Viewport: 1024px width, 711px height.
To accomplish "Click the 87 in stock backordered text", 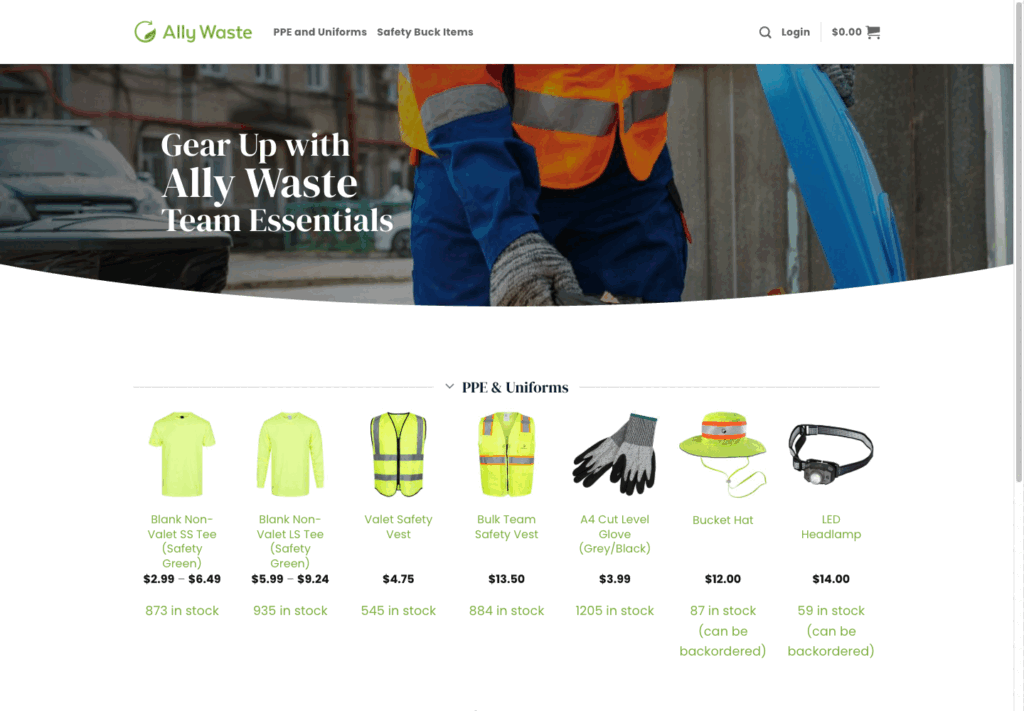I will click(723, 631).
